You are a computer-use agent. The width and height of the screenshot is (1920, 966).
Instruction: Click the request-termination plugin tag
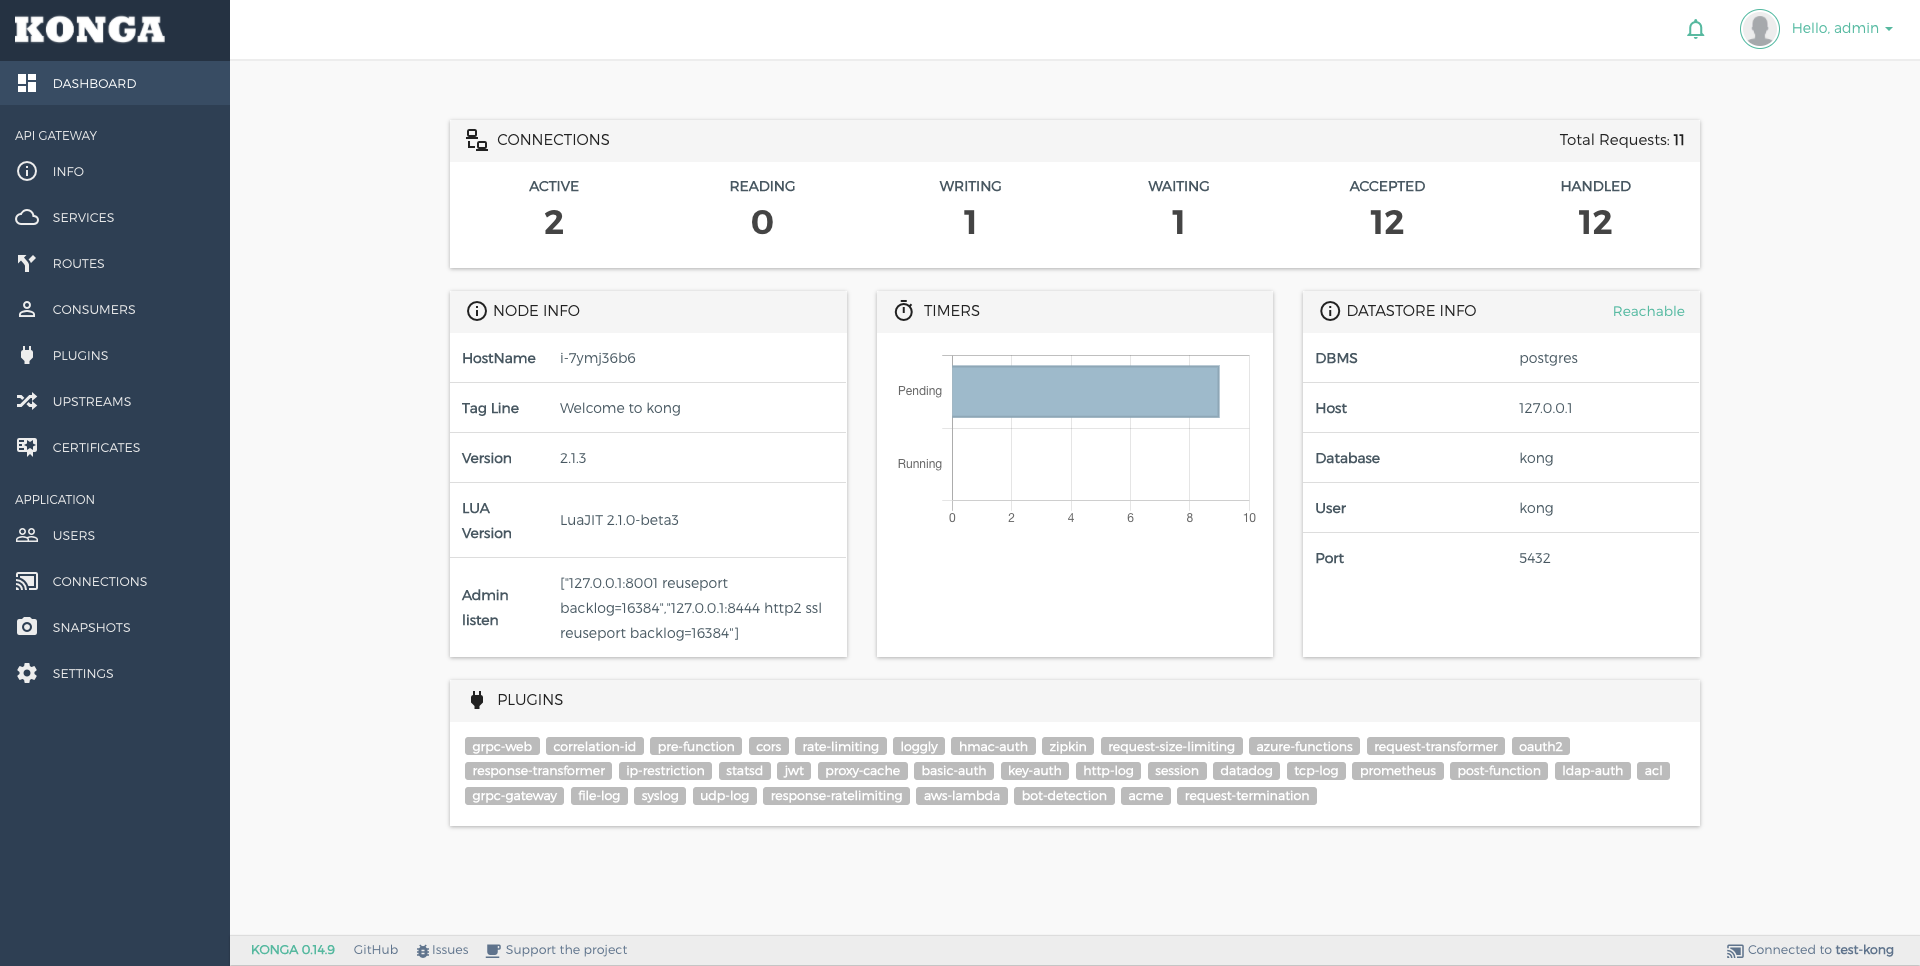click(1246, 796)
